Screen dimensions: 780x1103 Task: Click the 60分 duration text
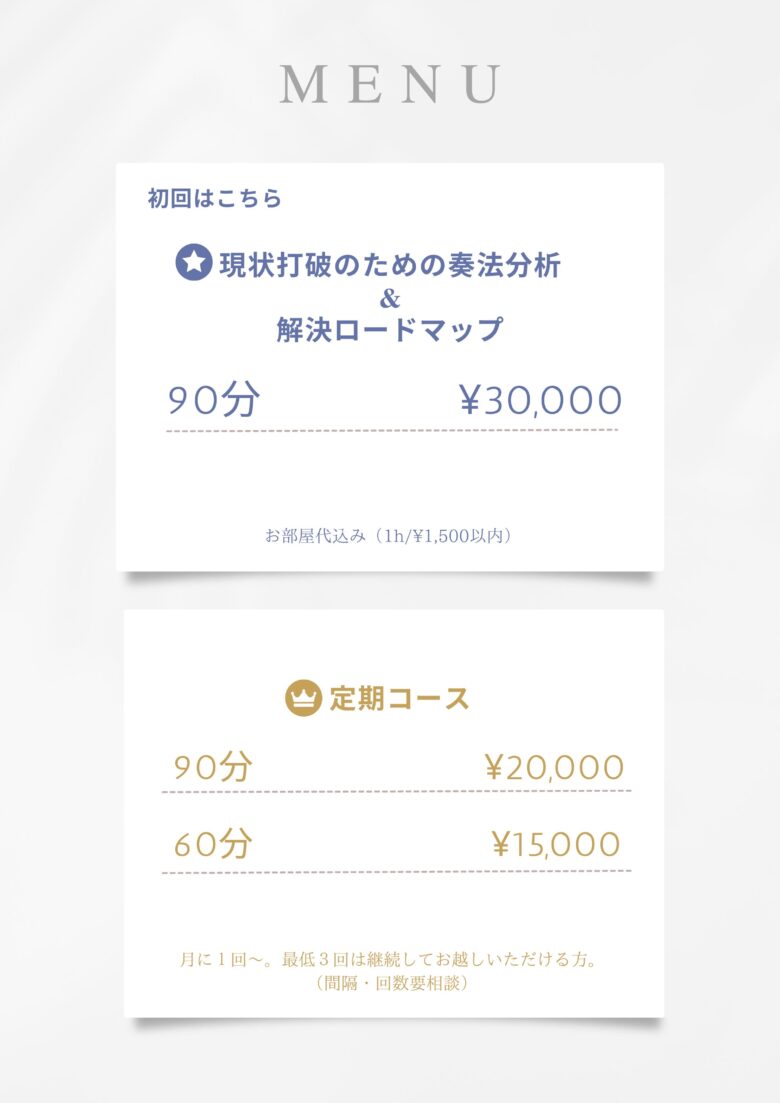213,844
